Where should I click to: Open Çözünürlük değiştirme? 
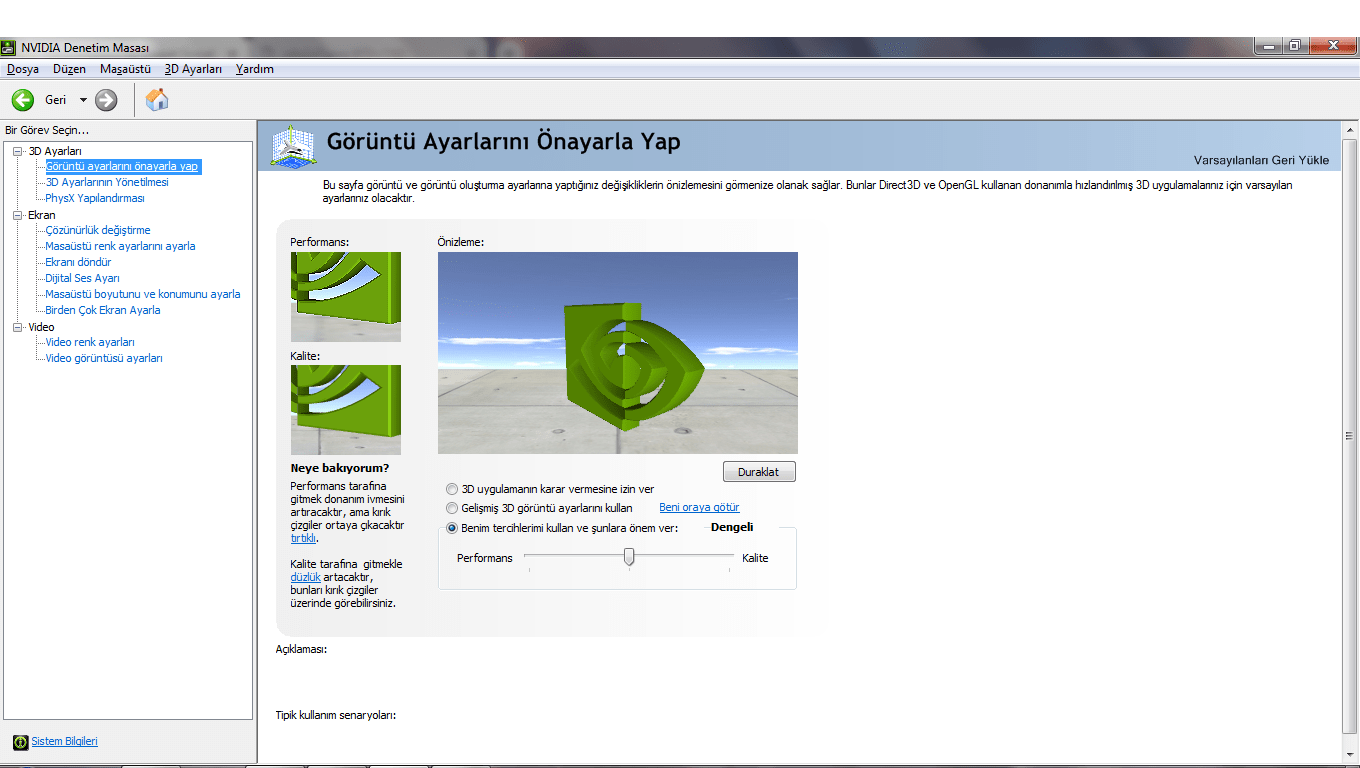coord(98,230)
